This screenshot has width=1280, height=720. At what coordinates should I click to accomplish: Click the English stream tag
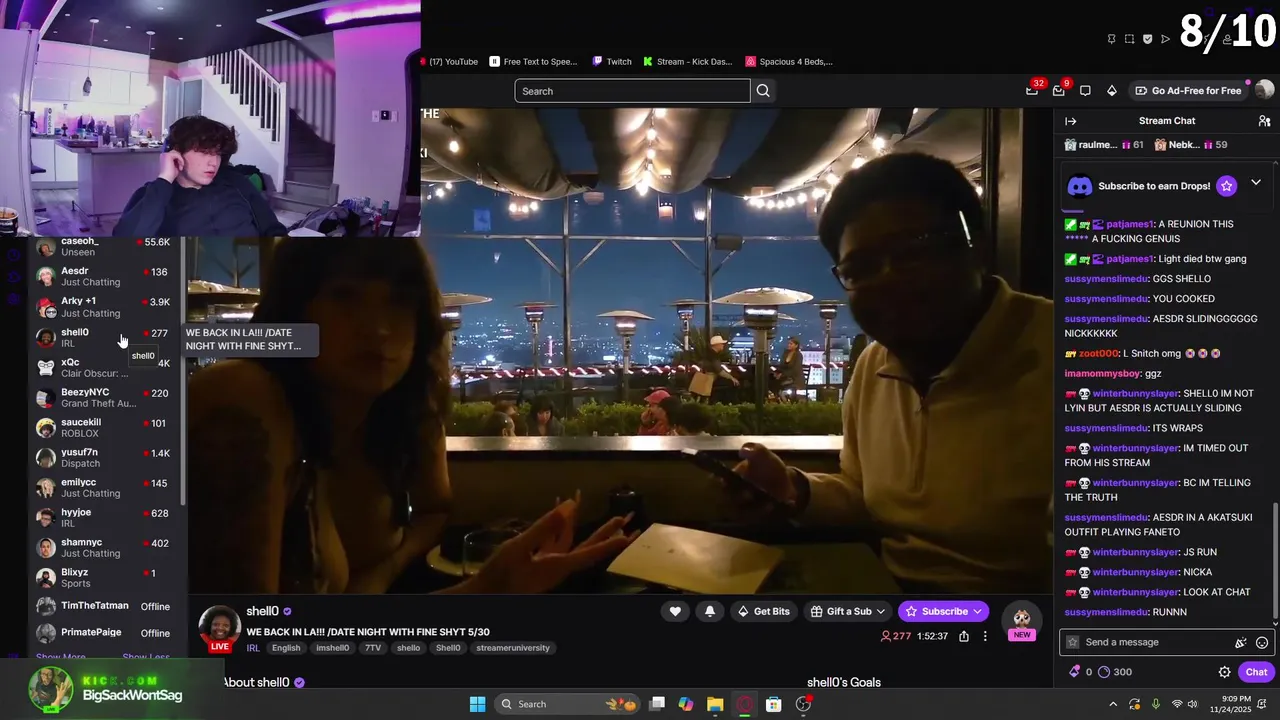(286, 648)
